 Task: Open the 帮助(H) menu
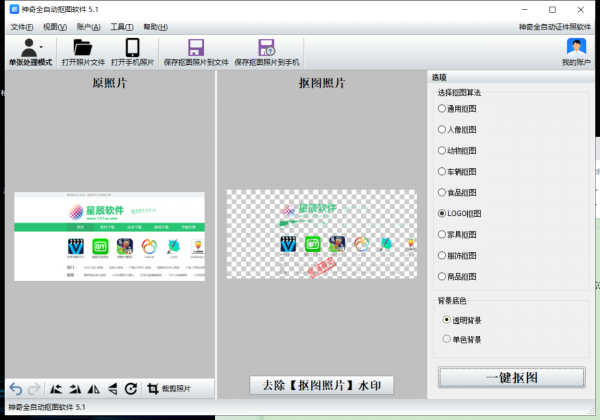(x=155, y=27)
